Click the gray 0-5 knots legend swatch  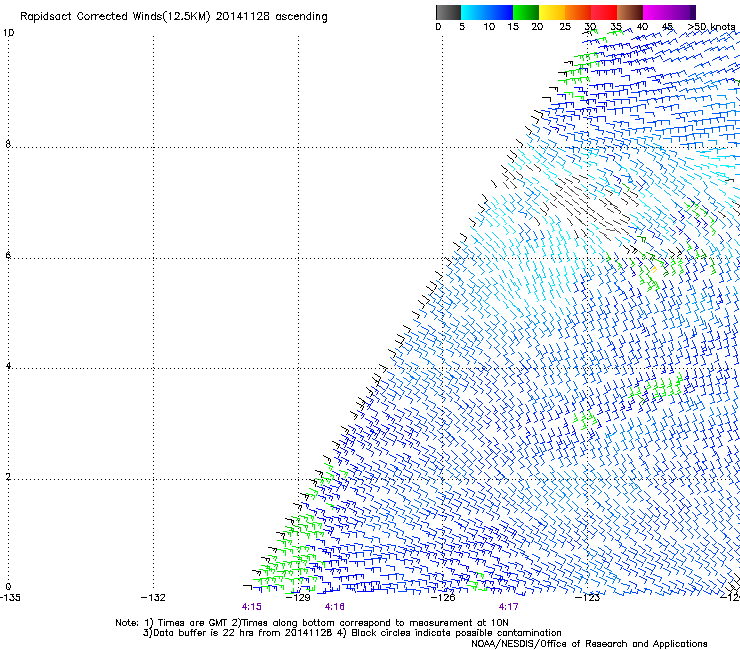(x=448, y=12)
